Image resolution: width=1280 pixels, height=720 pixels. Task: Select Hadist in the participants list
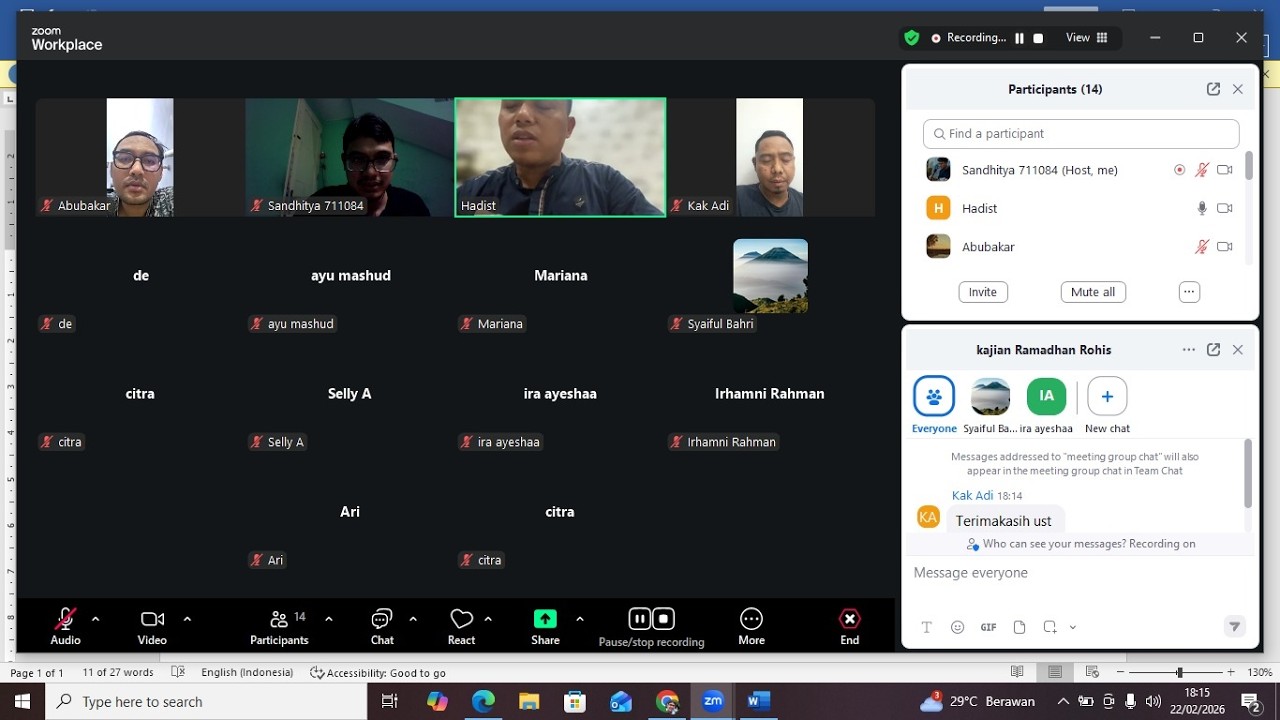pos(1081,208)
